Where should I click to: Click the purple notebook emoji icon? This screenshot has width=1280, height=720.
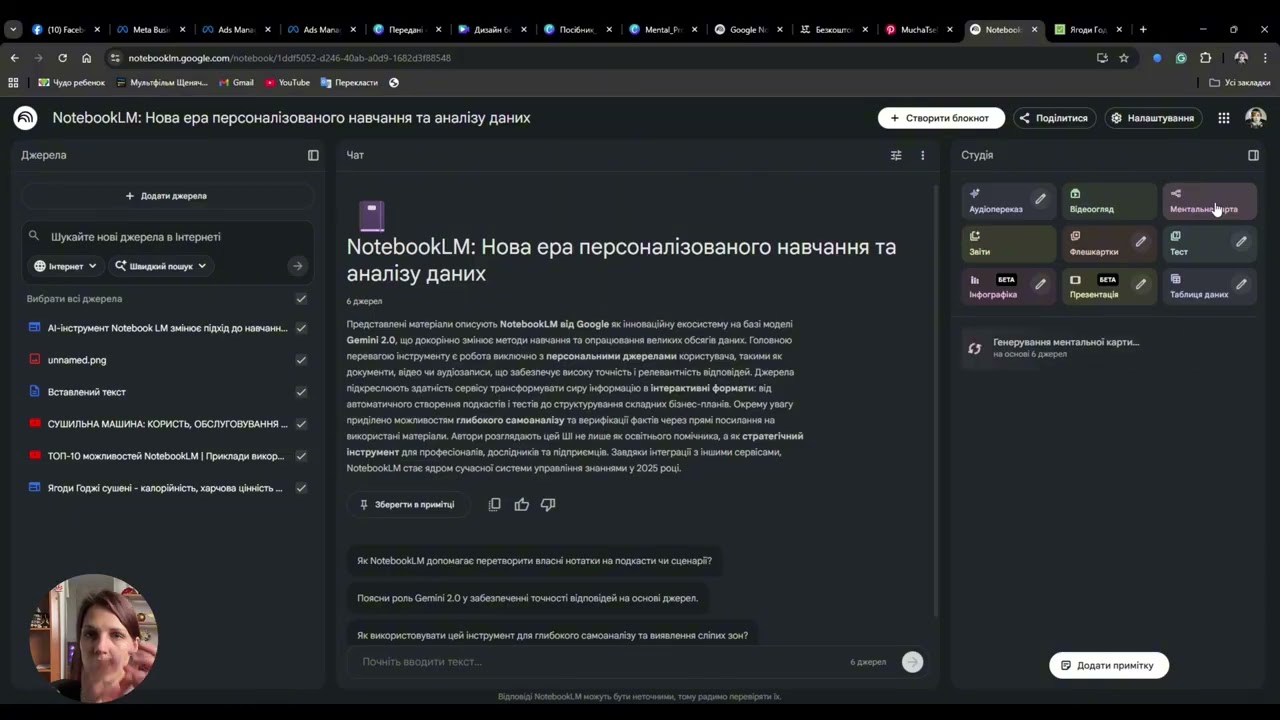click(371, 215)
